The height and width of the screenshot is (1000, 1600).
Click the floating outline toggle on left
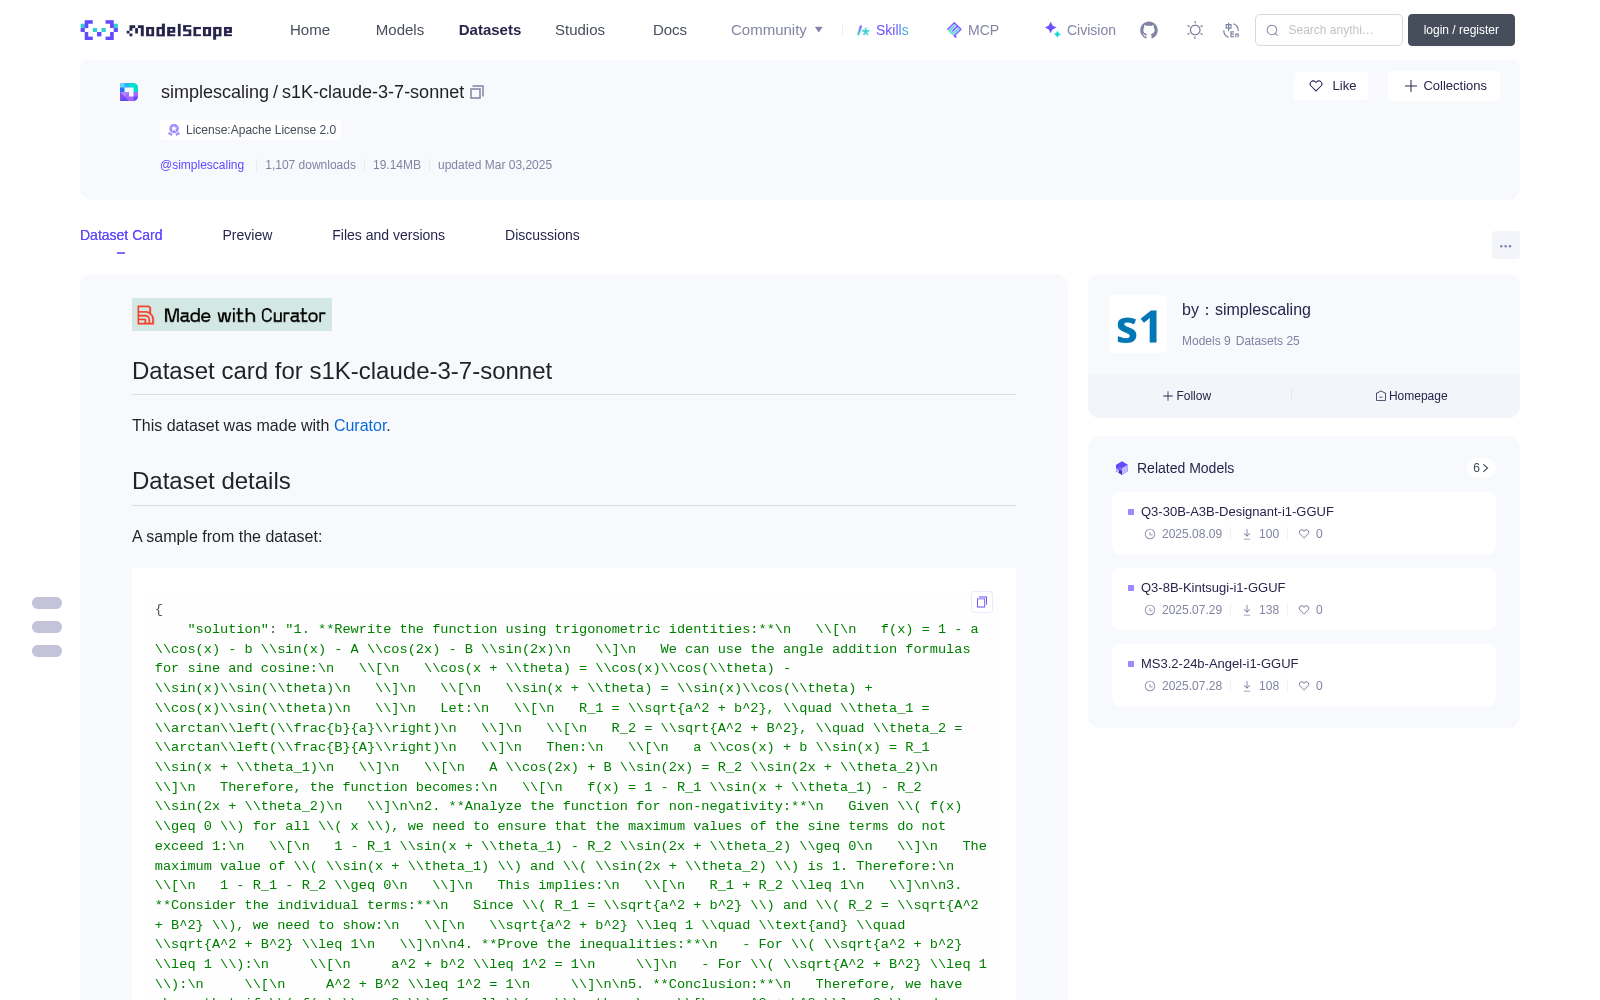(47, 627)
